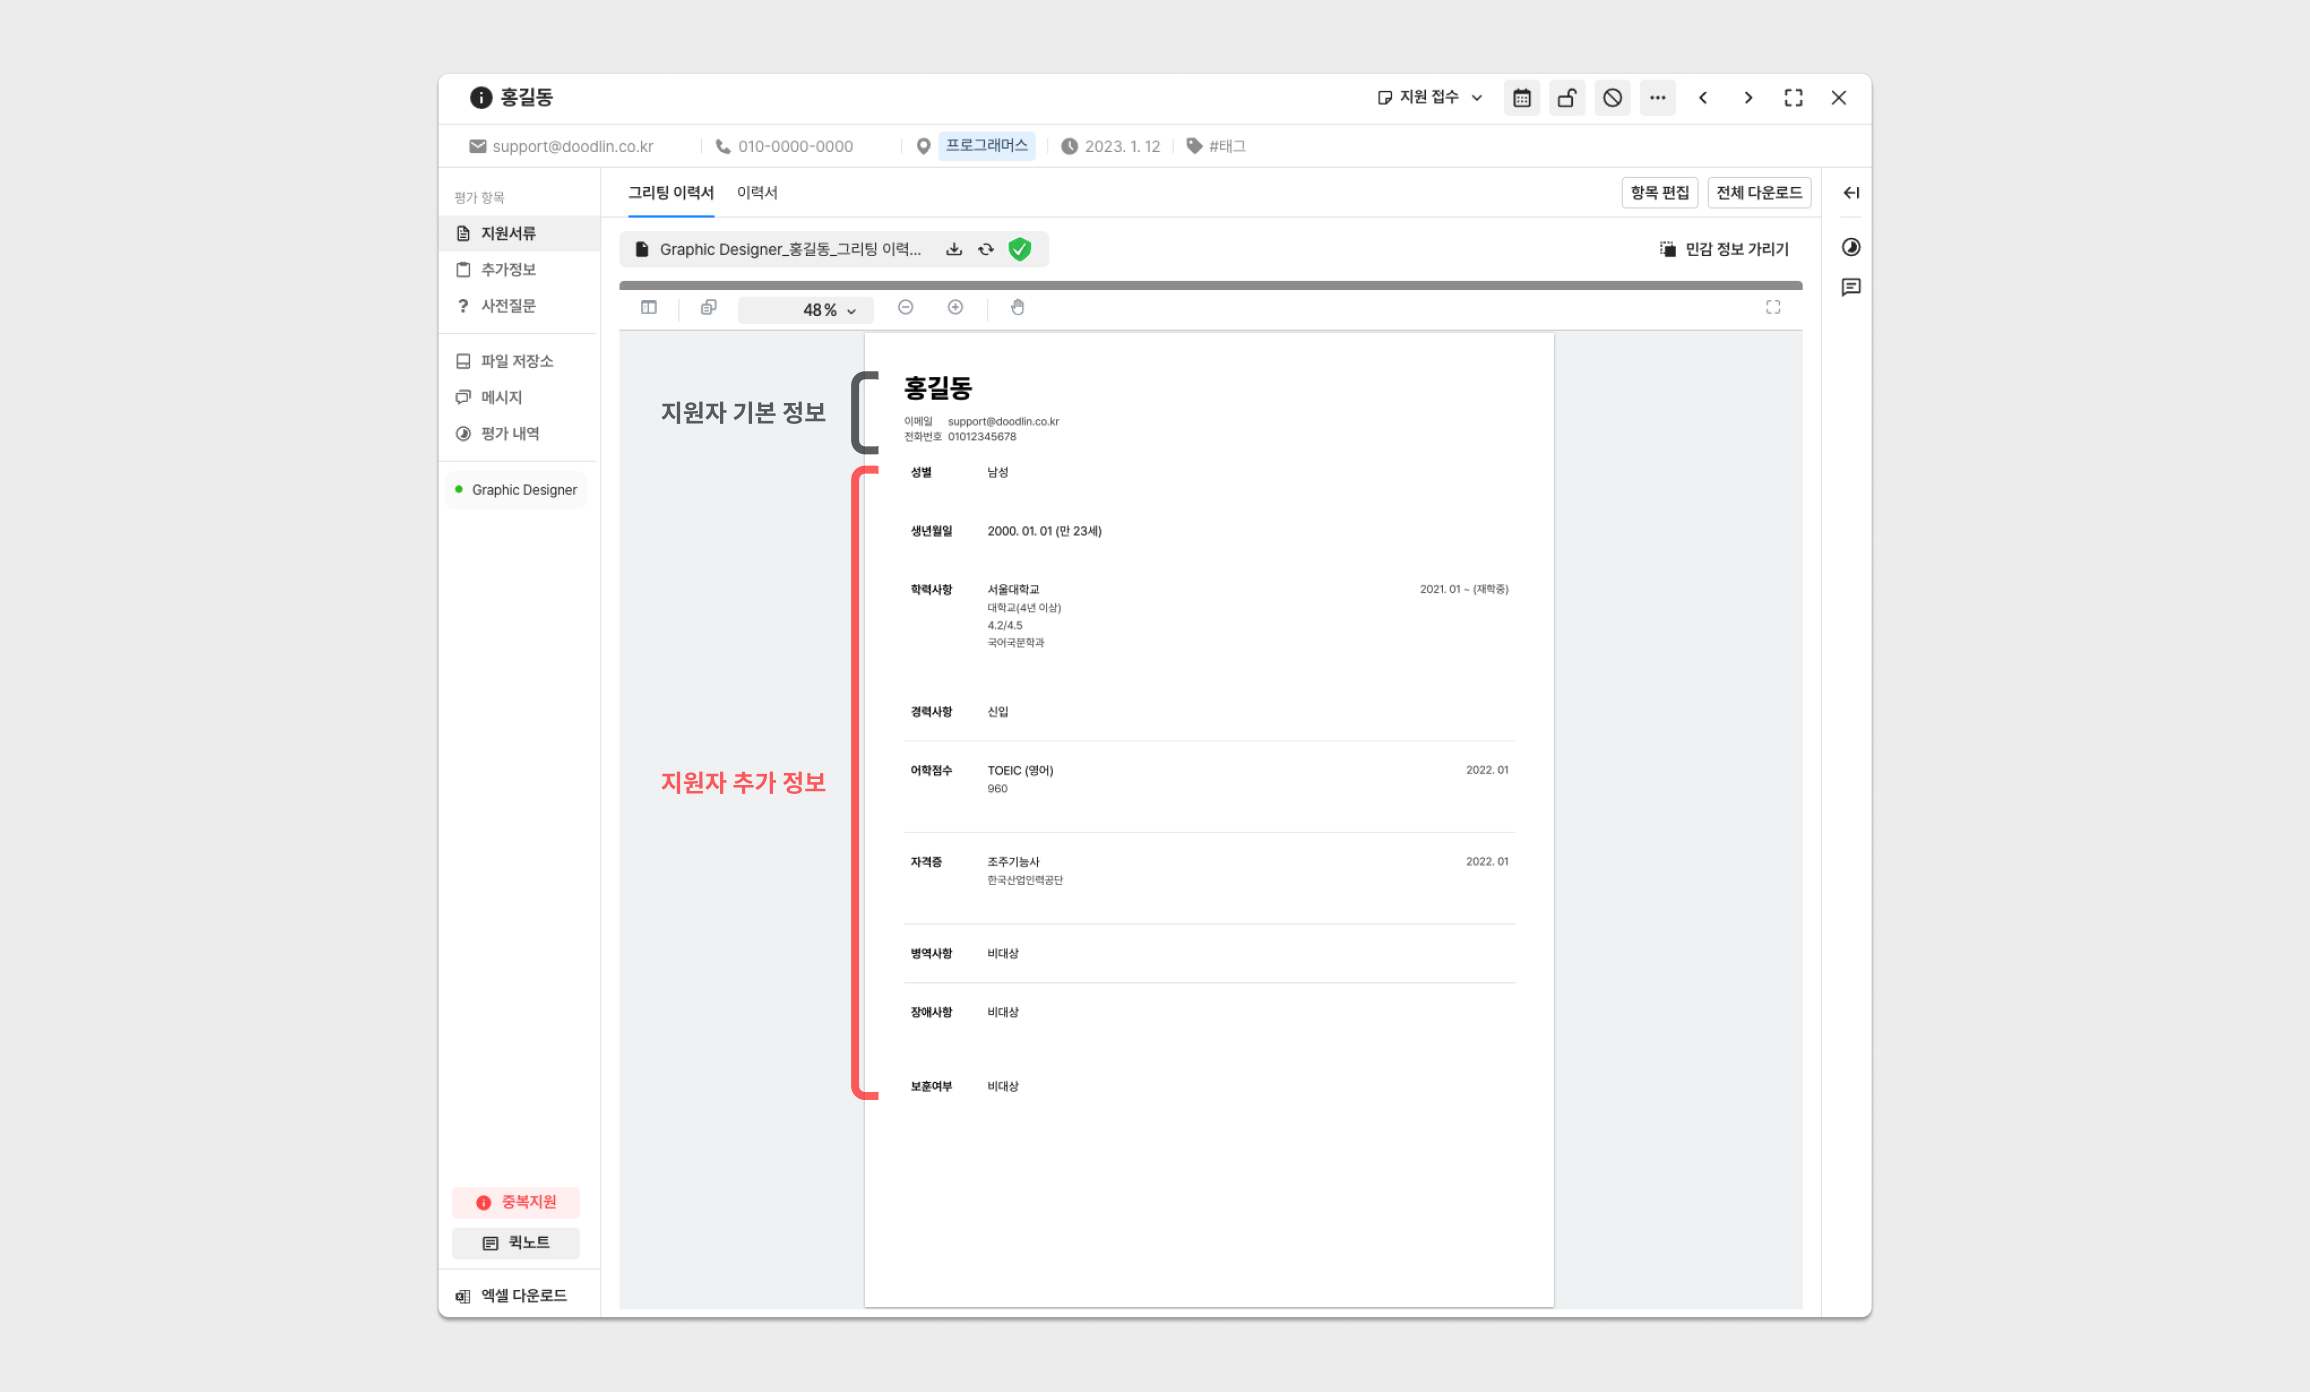Zoom out of the PDF viewer
The image size is (2310, 1392).
click(905, 307)
